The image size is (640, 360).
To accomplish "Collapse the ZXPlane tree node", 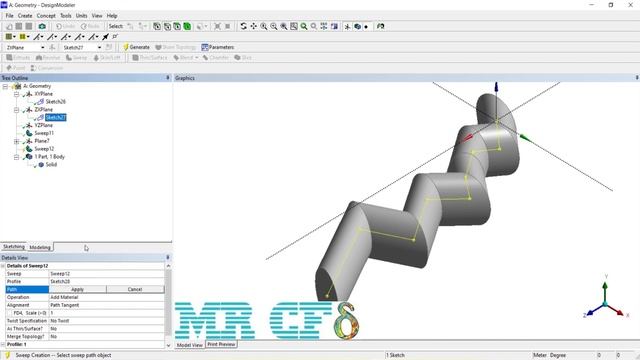I will (16, 110).
